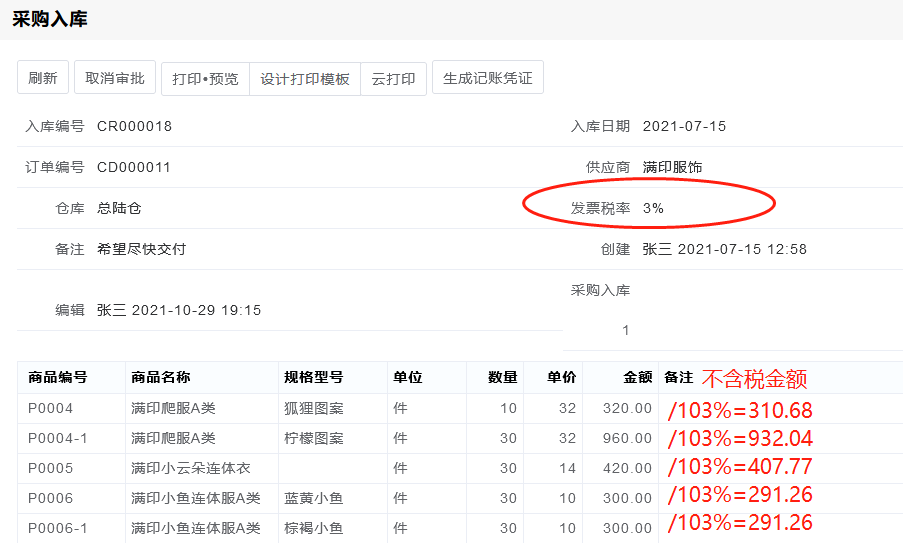The height and width of the screenshot is (543, 903).
Task: Click the 刷新 refresh button
Action: point(43,78)
